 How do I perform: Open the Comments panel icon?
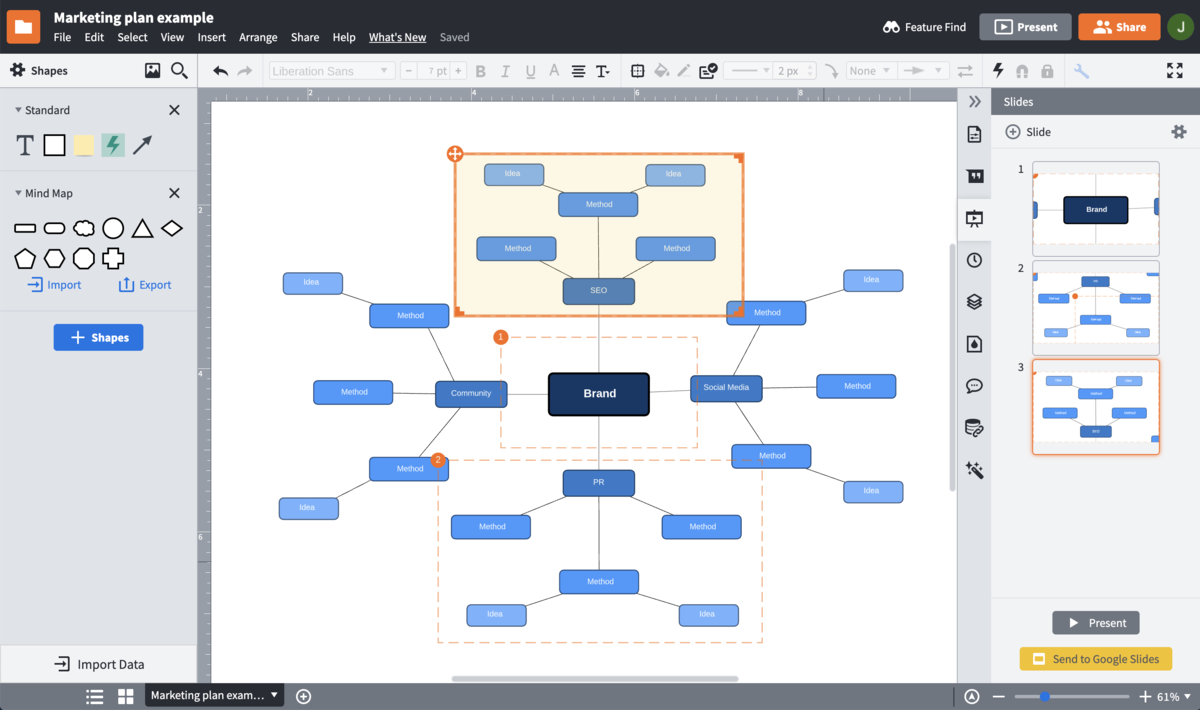click(x=974, y=386)
